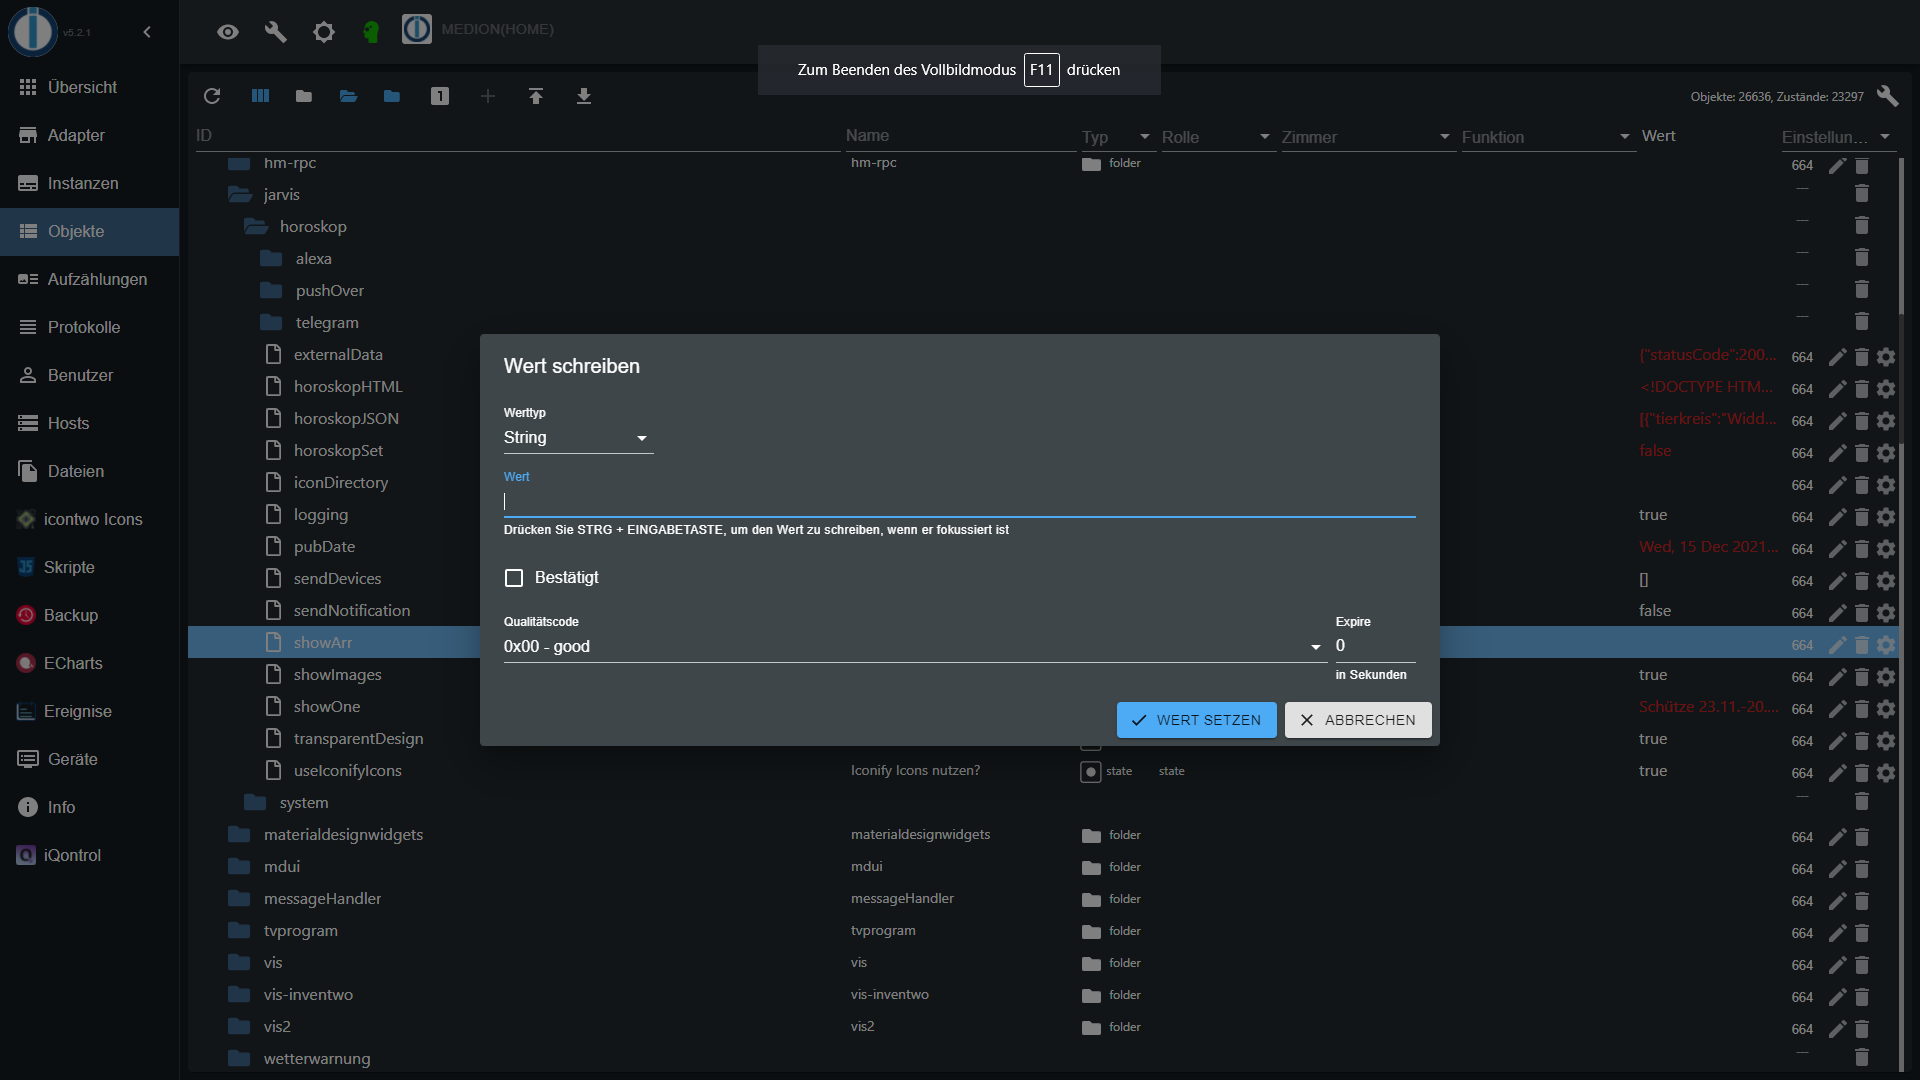Toggle the eye visibility icon in top bar
Screen dimensions: 1920x1080
pos(228,32)
